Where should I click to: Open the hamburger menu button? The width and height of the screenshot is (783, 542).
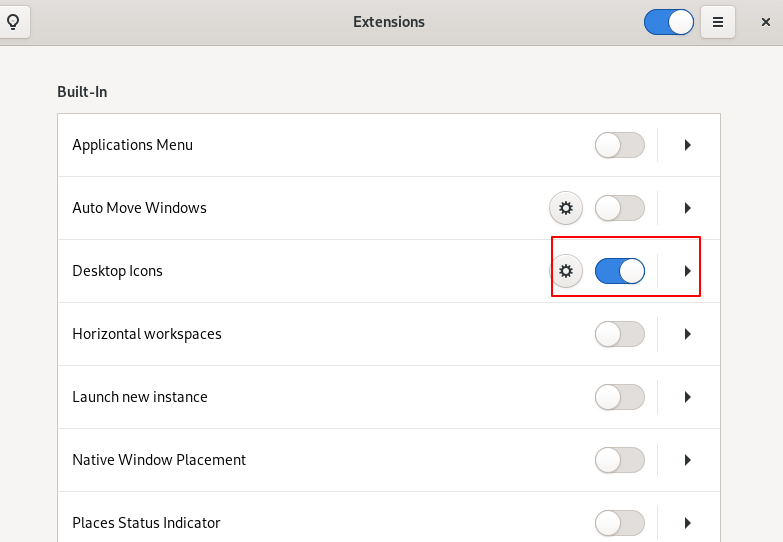(718, 22)
